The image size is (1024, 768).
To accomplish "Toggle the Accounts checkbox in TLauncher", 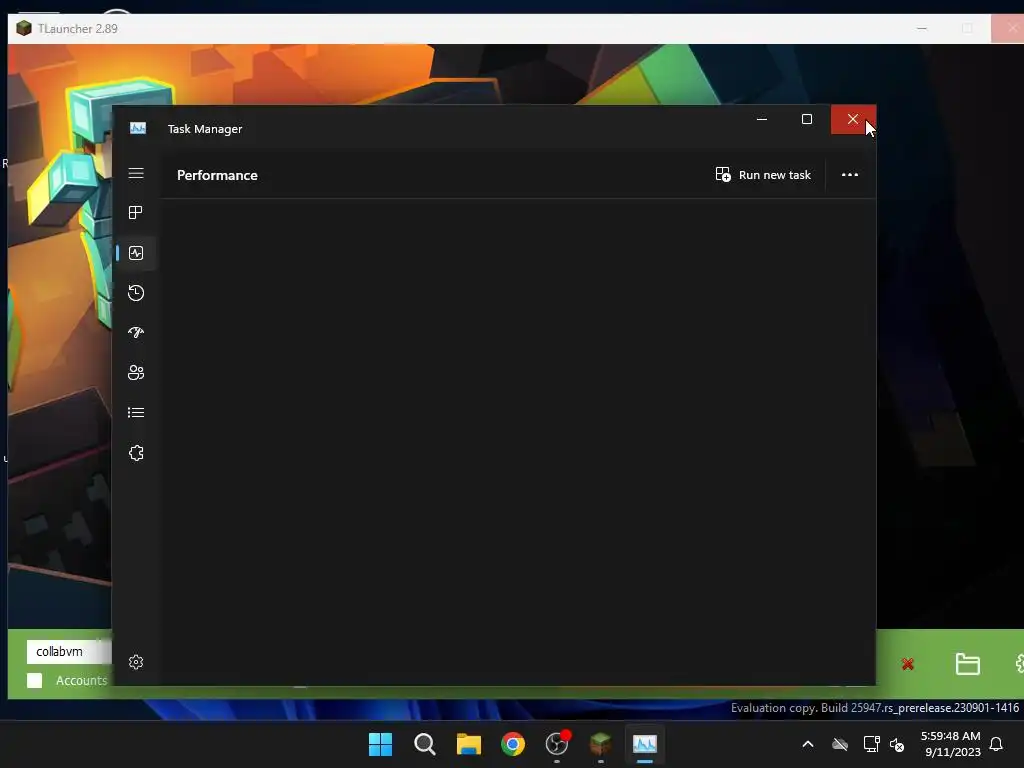I will (x=35, y=680).
